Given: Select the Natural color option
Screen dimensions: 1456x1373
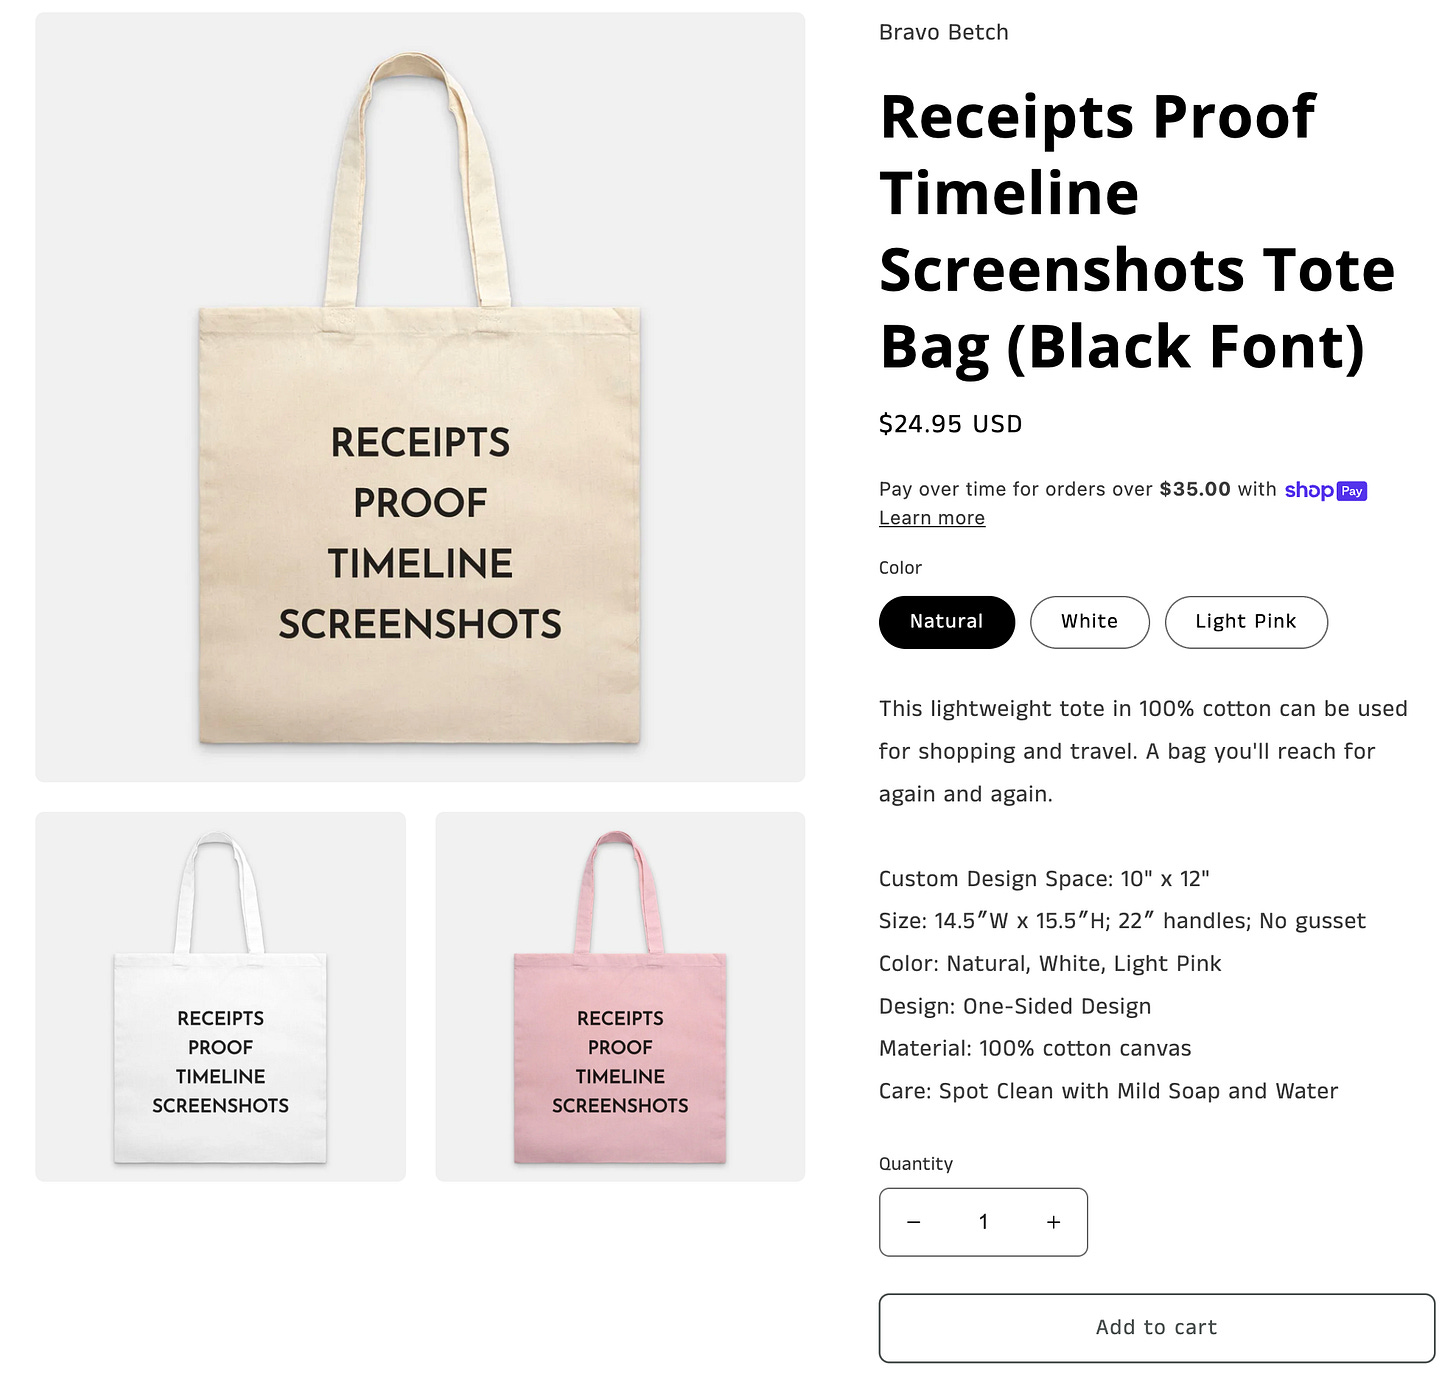Looking at the screenshot, I should pyautogui.click(x=946, y=622).
